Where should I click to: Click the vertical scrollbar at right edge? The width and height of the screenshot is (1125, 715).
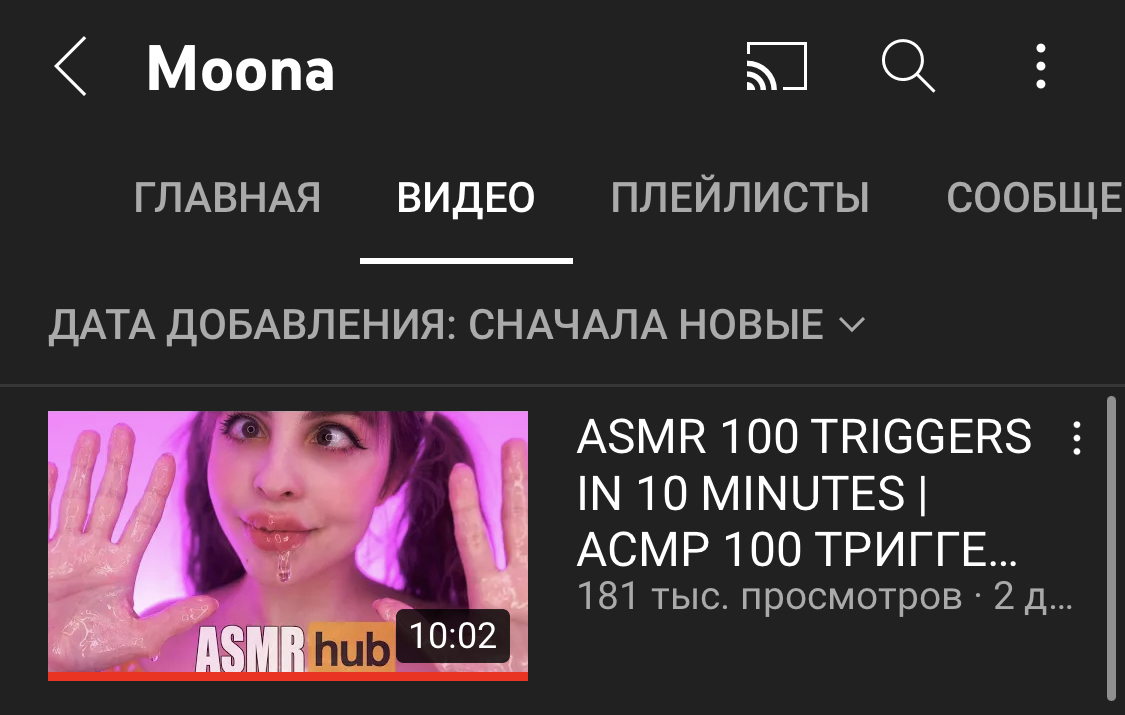(1111, 549)
